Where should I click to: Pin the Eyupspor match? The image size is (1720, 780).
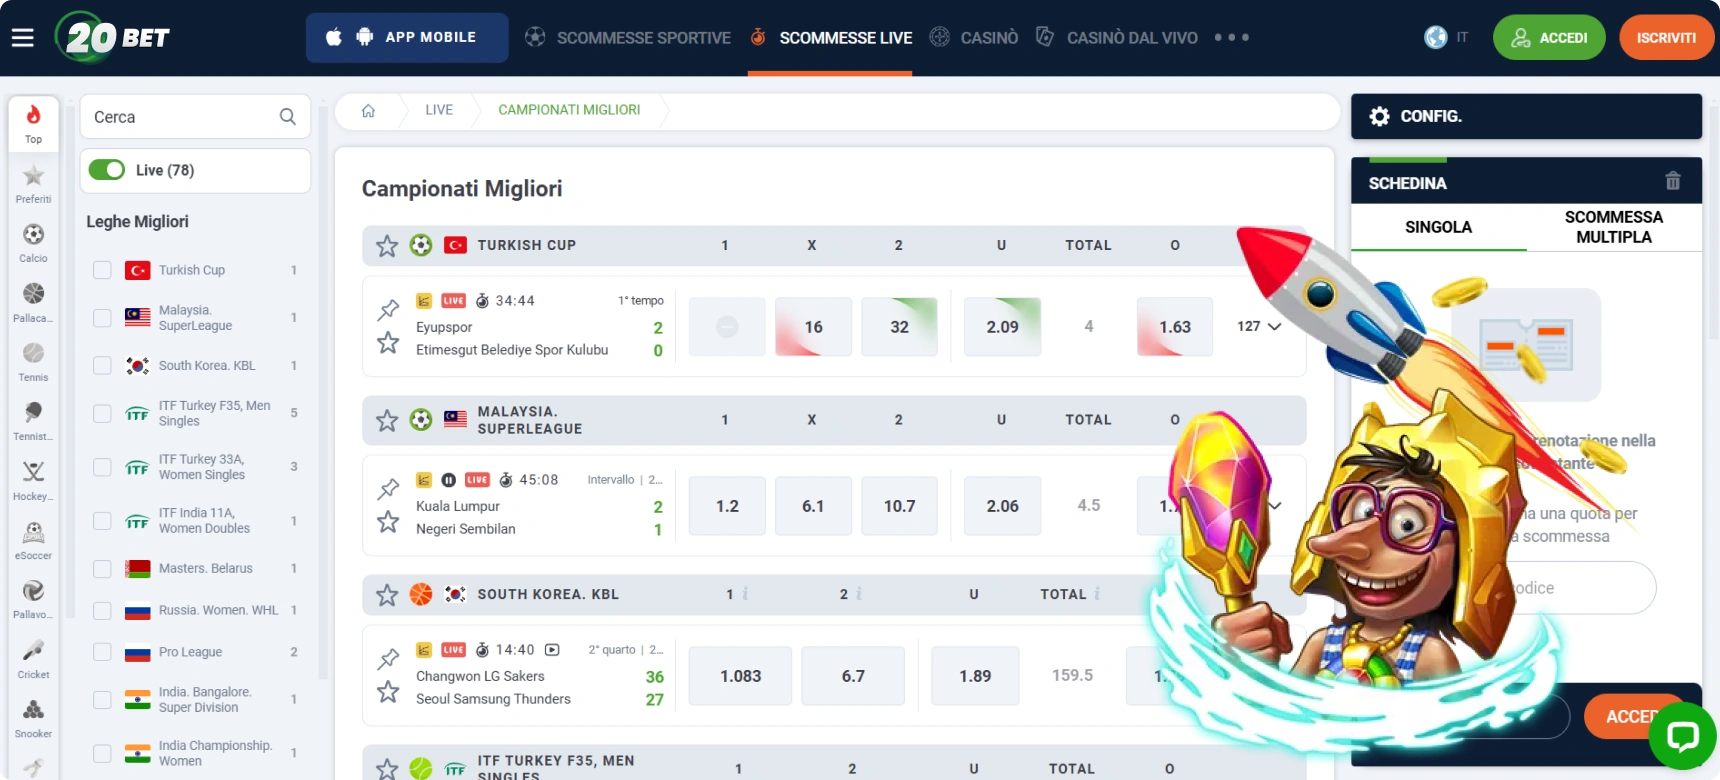[x=388, y=310]
